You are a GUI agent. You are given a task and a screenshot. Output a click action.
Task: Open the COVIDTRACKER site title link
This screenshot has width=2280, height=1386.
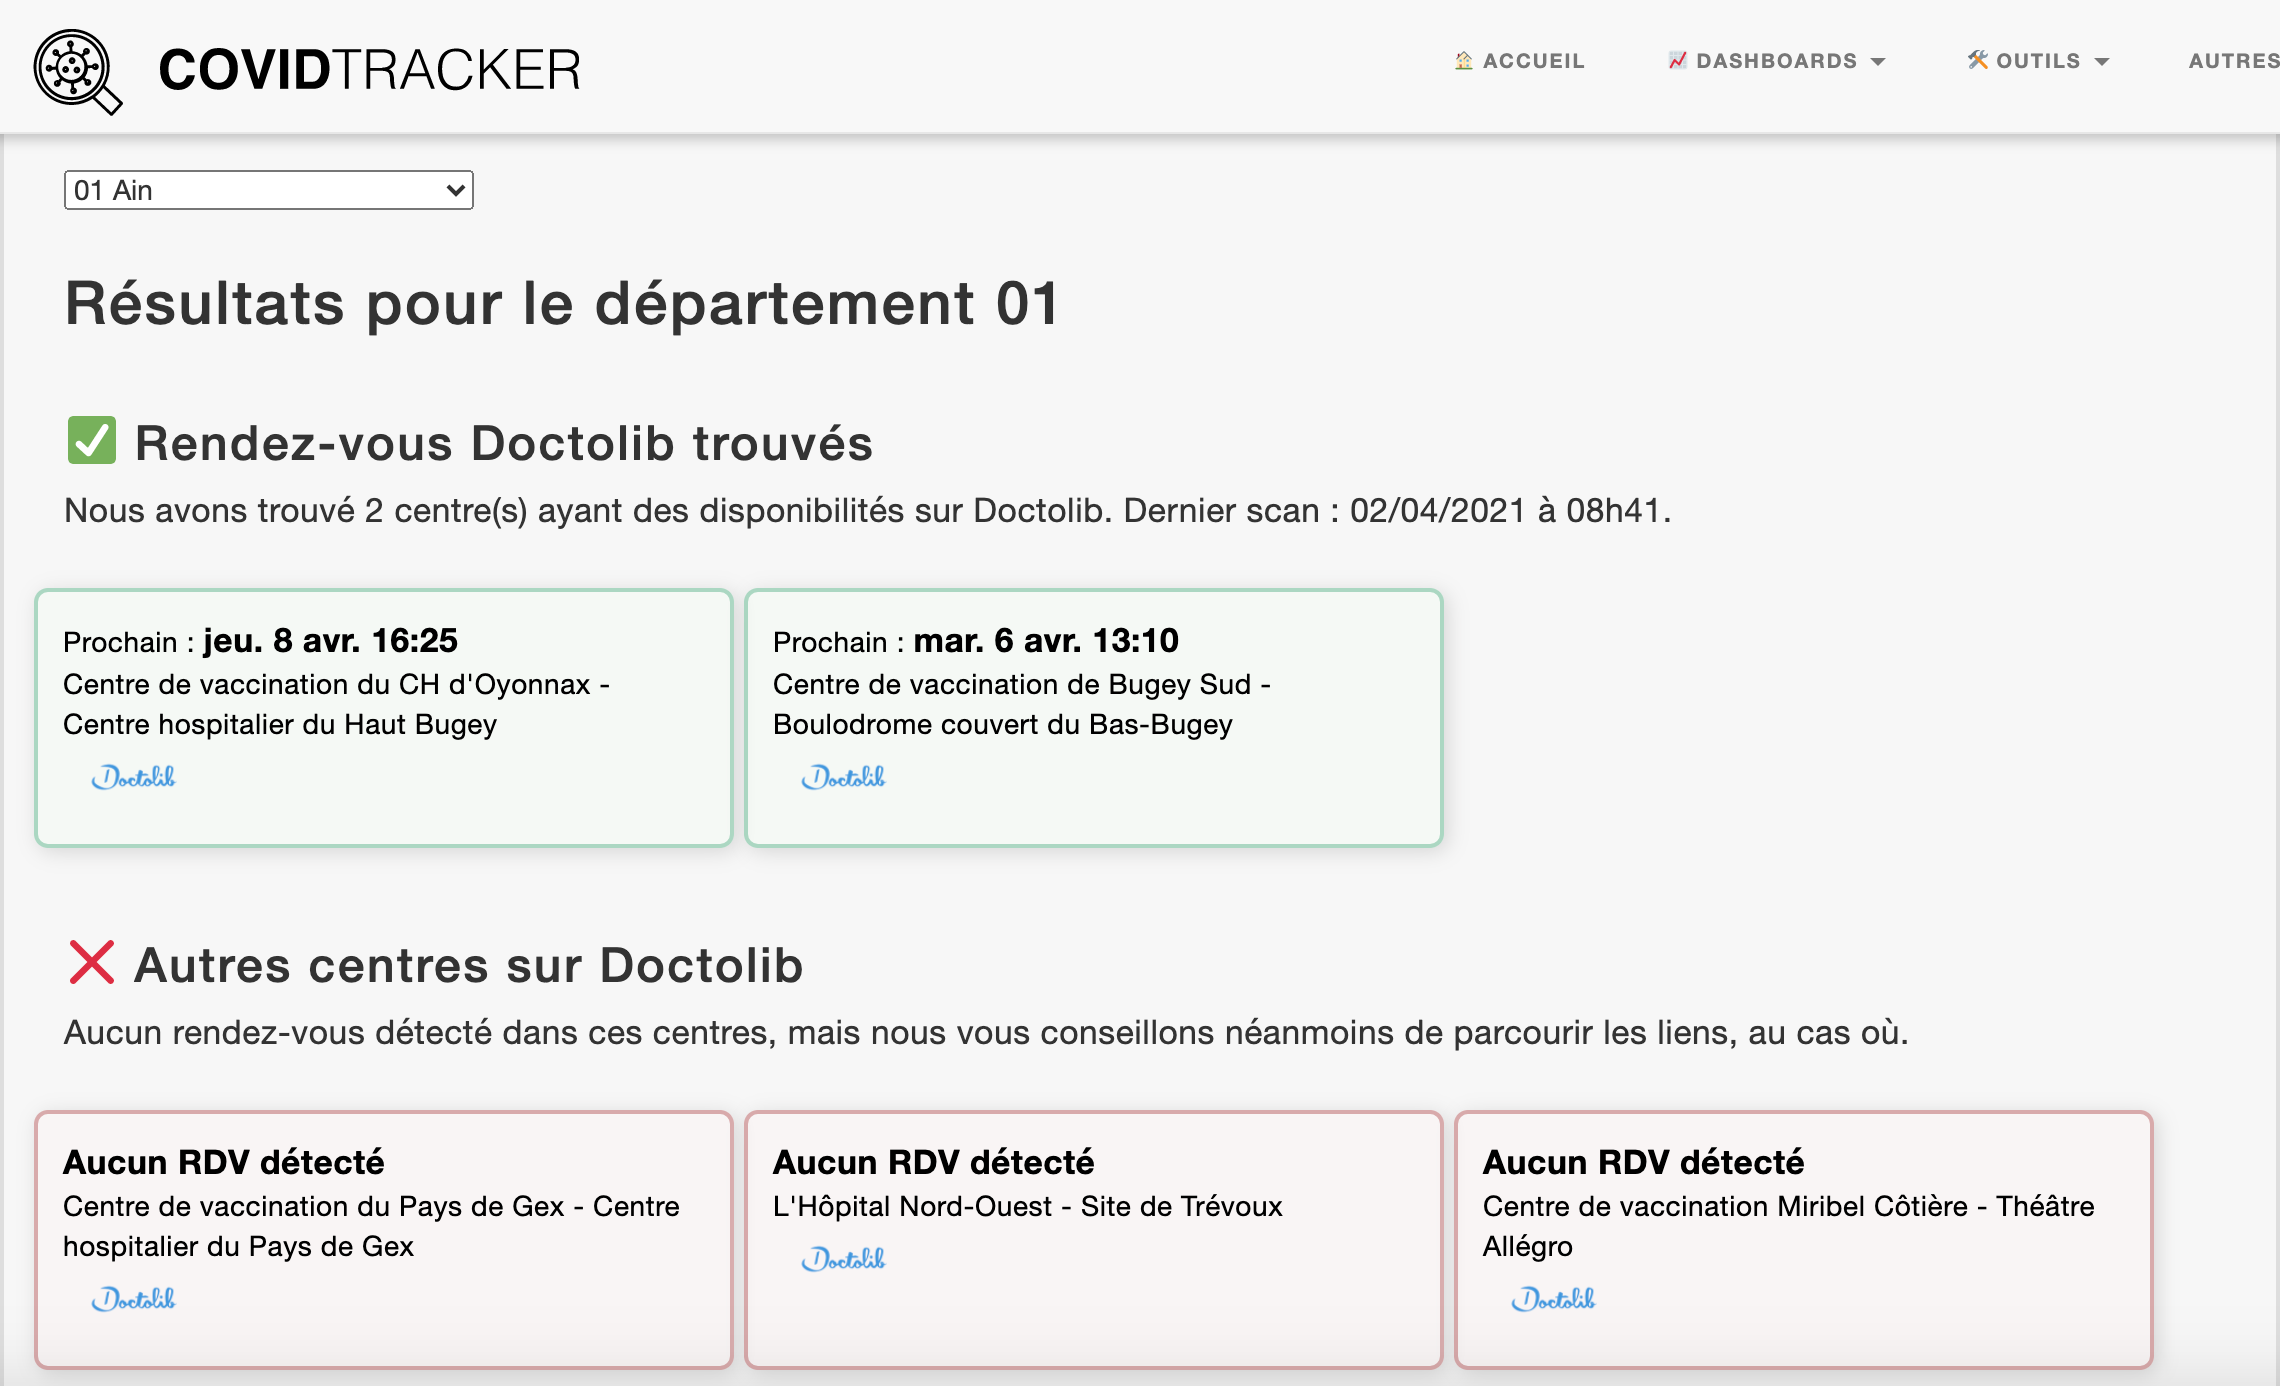(x=370, y=70)
